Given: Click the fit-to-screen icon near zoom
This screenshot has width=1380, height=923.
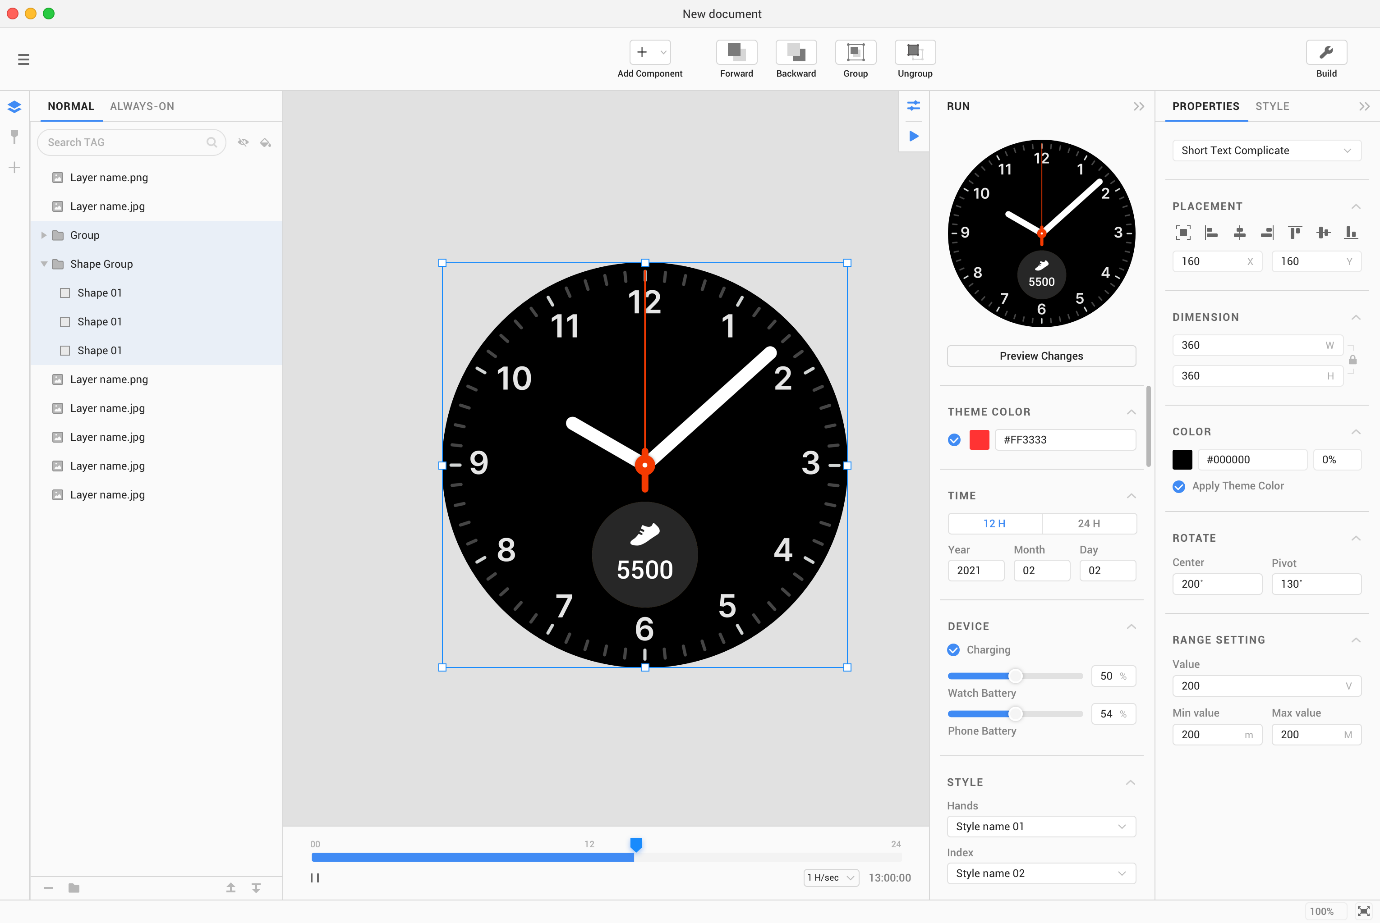Looking at the screenshot, I should pyautogui.click(x=1363, y=911).
